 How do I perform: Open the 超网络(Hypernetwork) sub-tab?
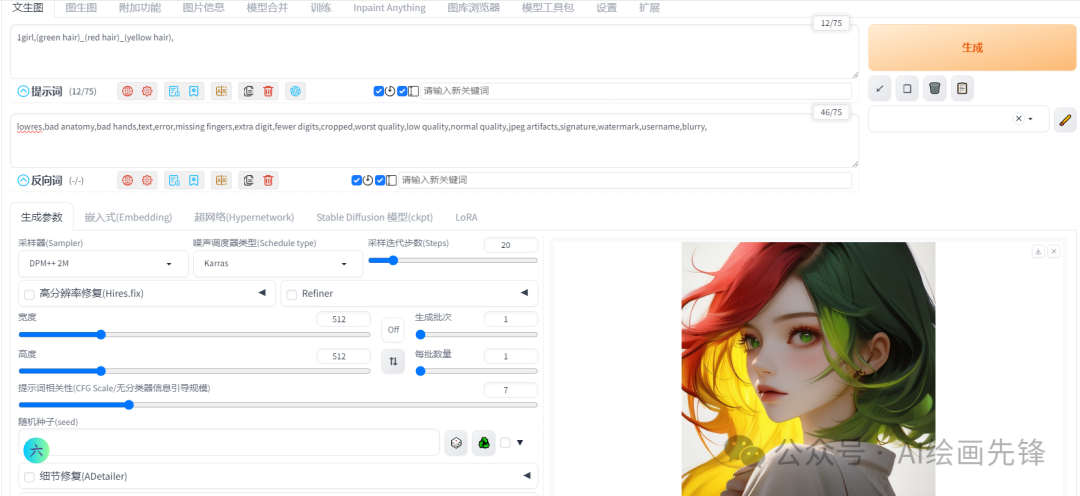point(244,217)
